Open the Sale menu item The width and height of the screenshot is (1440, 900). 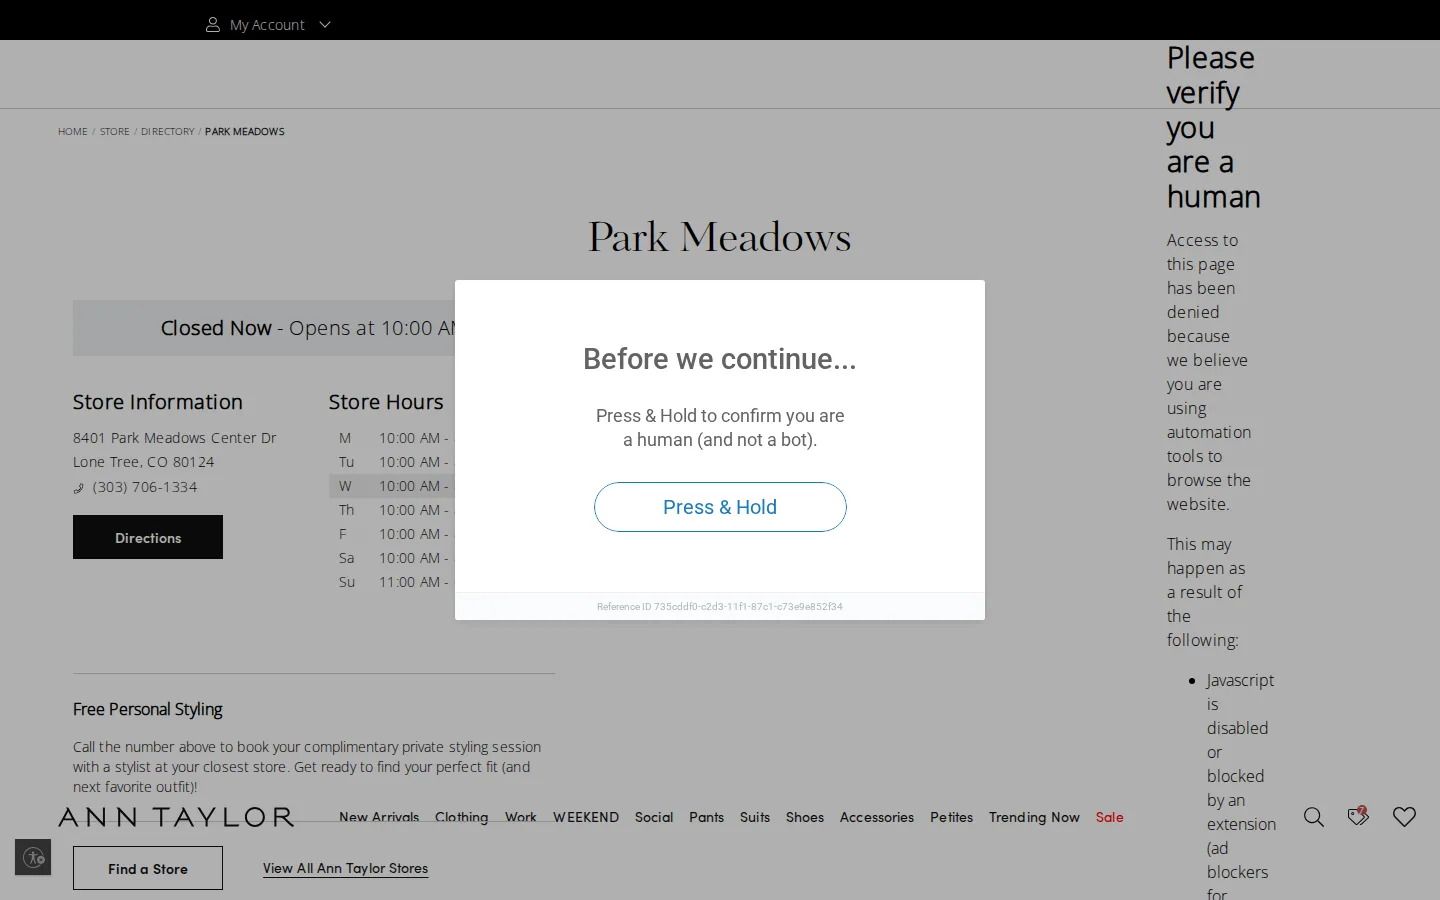click(x=1110, y=817)
